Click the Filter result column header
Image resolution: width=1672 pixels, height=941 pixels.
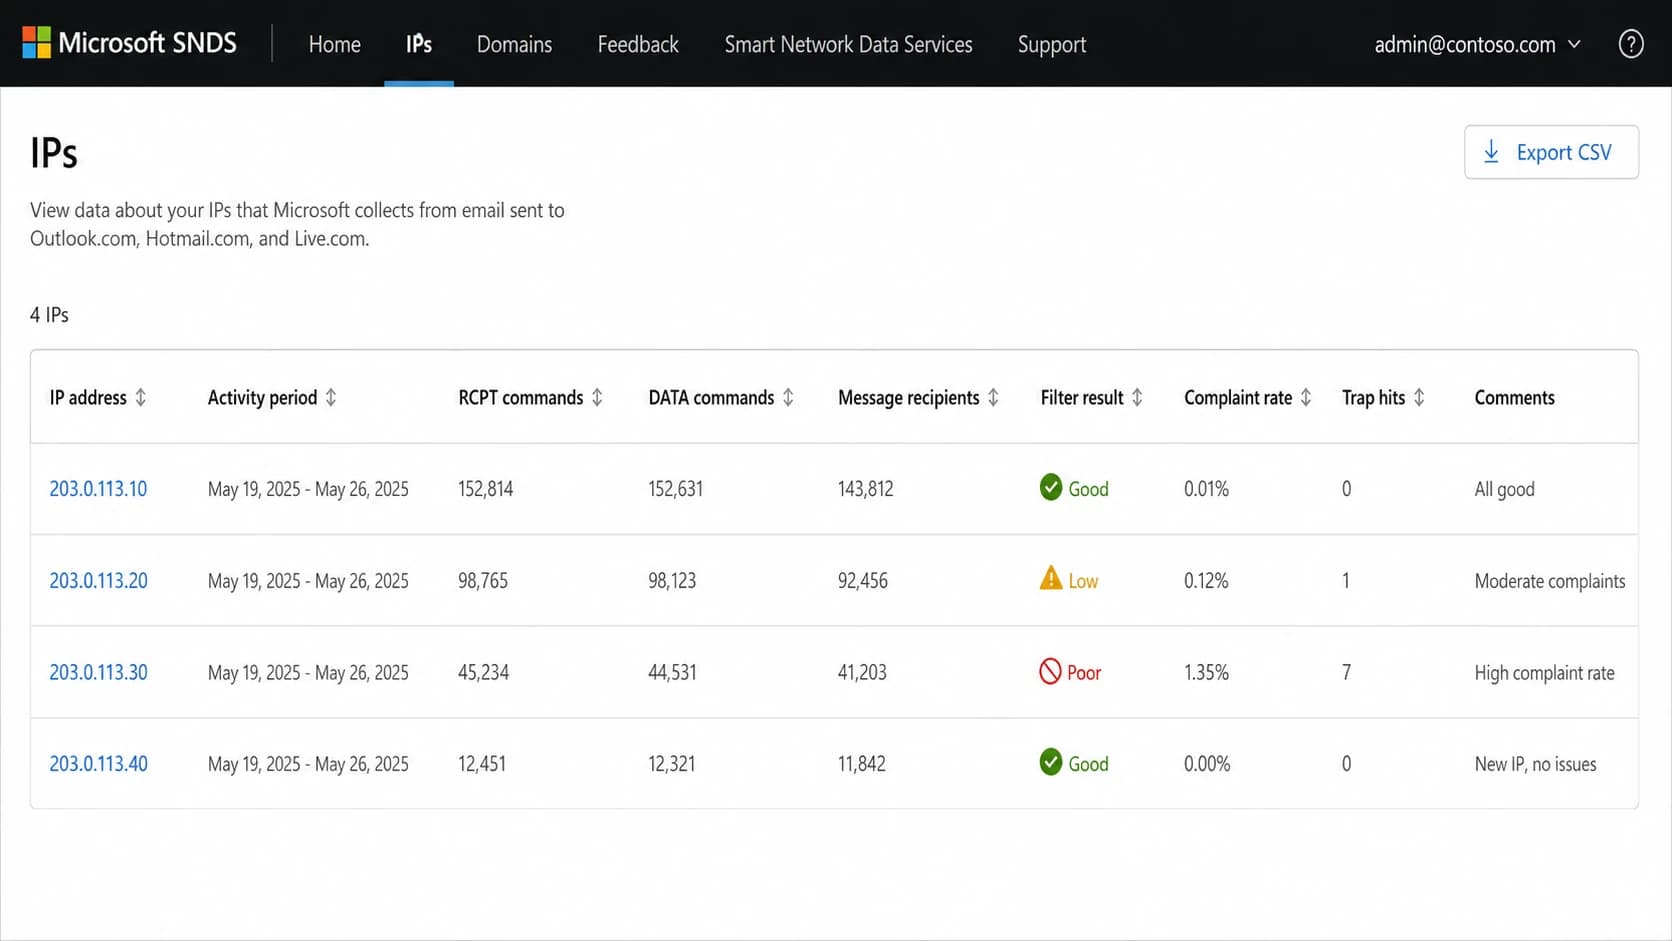1082,397
